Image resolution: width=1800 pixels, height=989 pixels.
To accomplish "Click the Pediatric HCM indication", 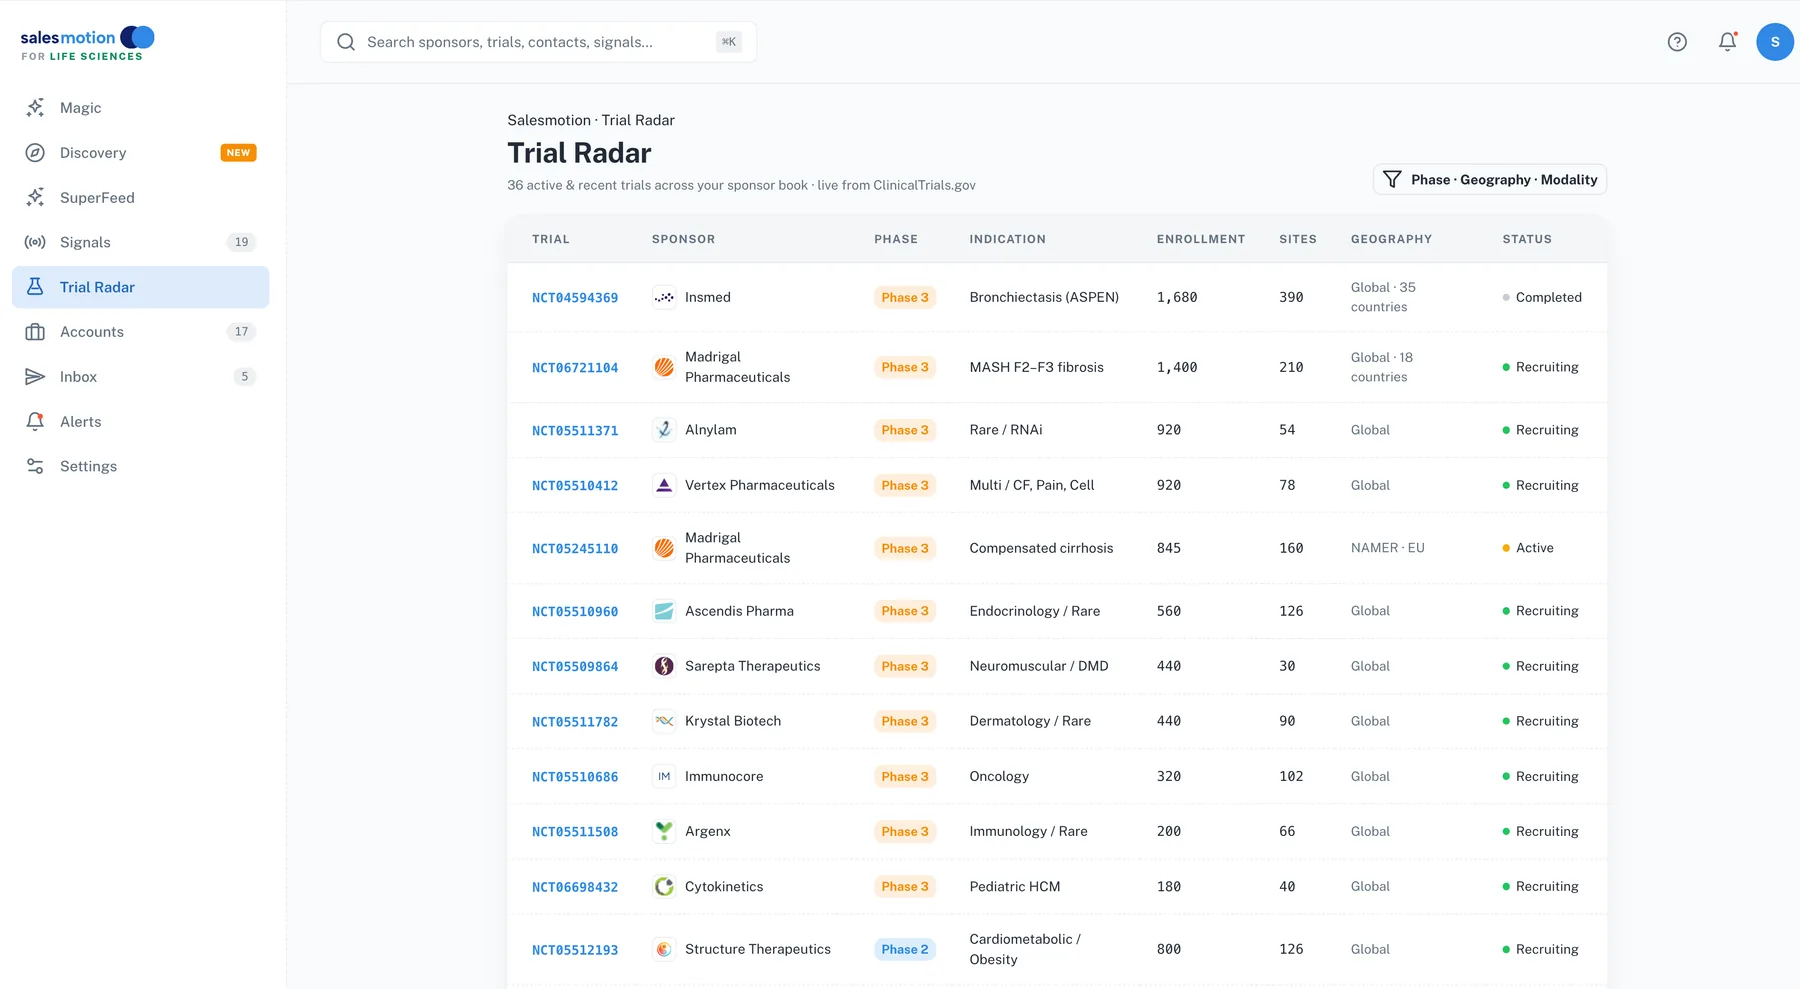I will click(1015, 886).
